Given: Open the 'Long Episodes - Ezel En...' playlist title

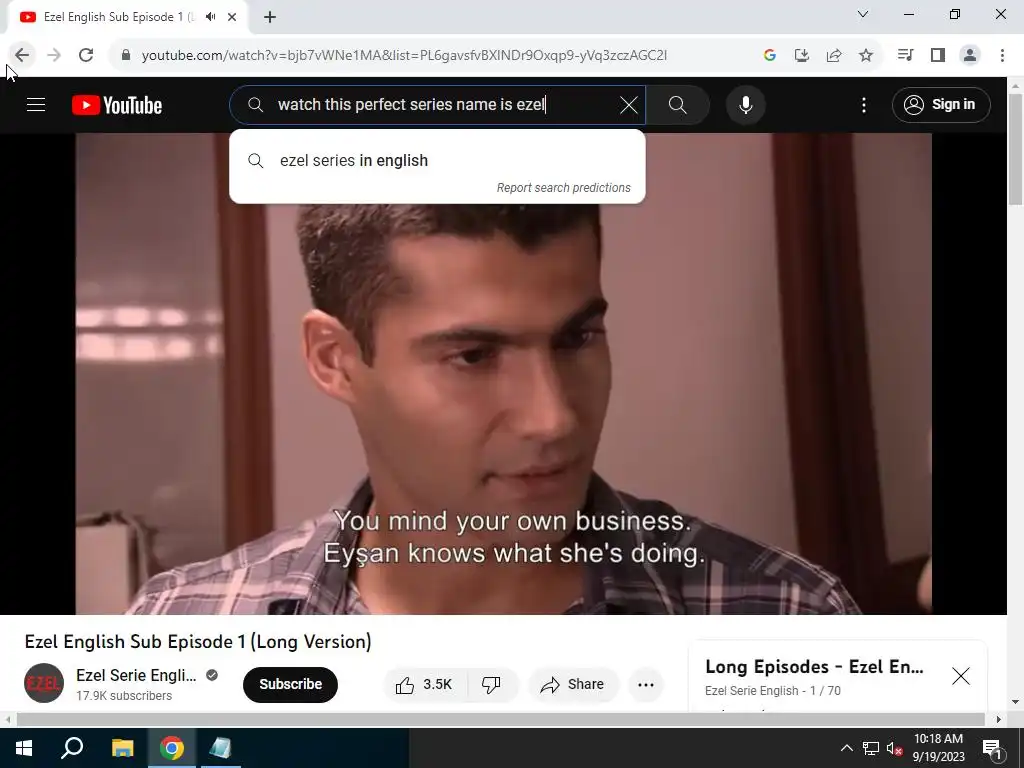Looking at the screenshot, I should click(814, 667).
